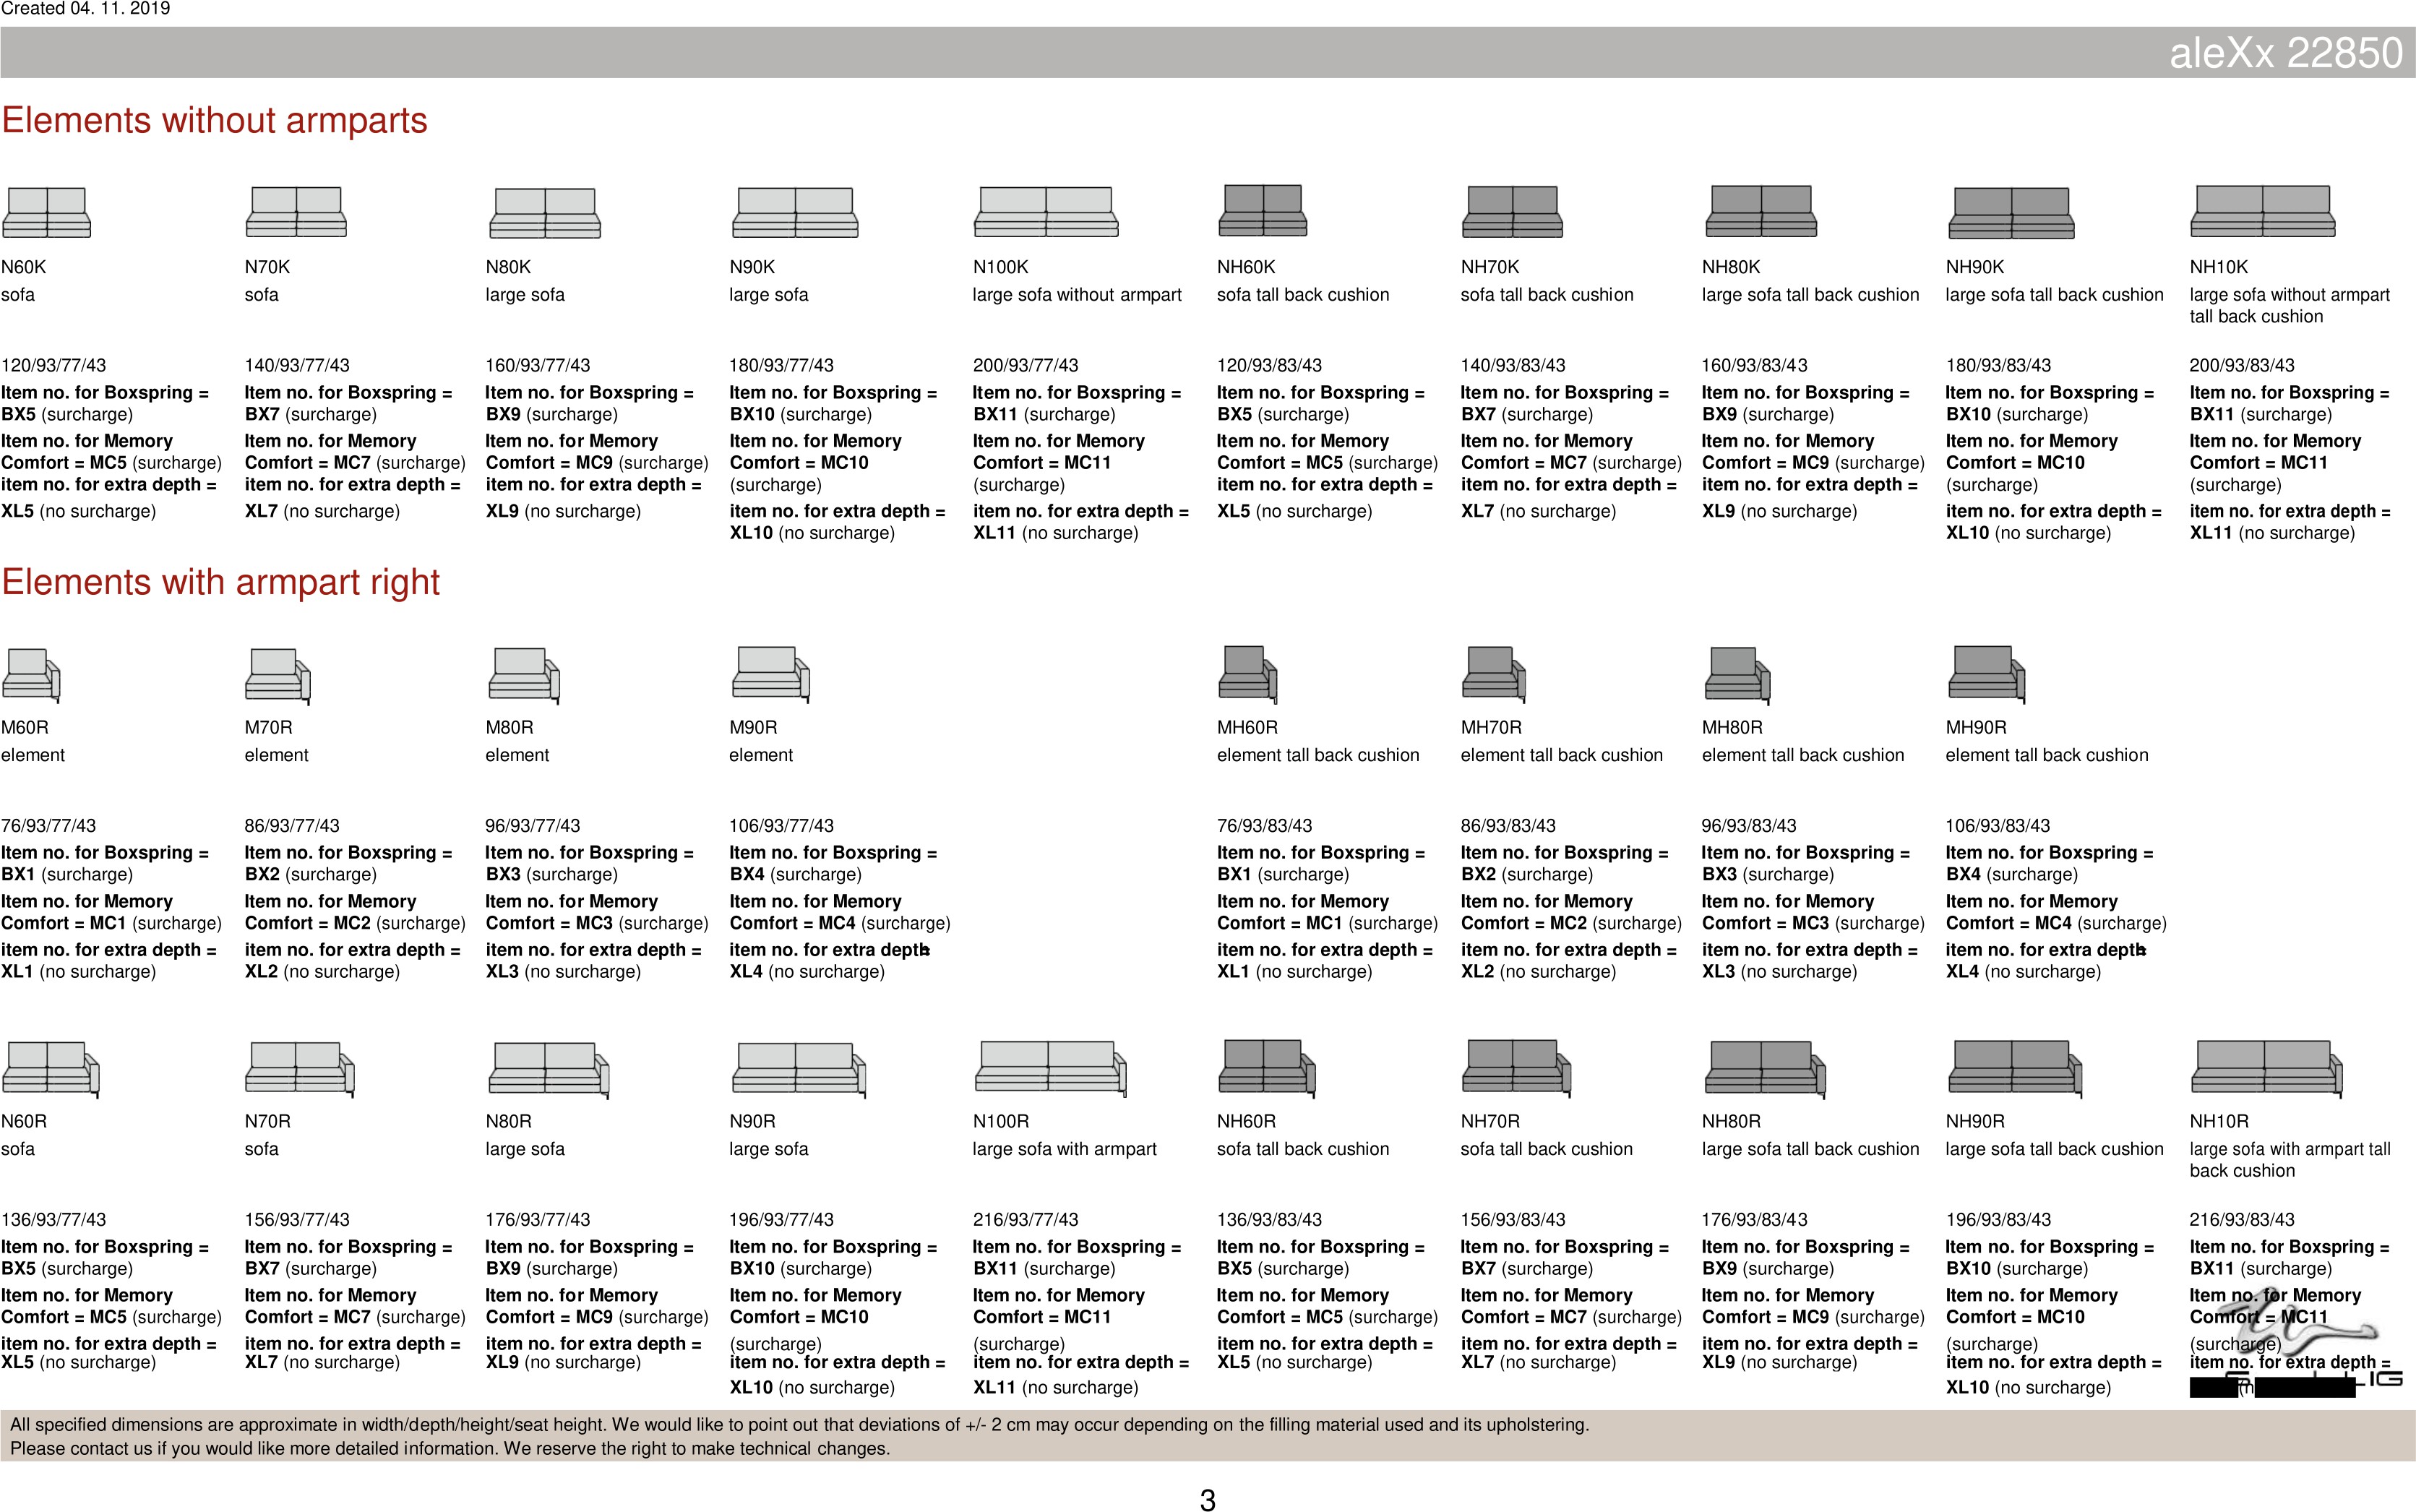Select the NH90K large sofa illustration
Image resolution: width=2416 pixels, height=1512 pixels.
coord(2012,212)
